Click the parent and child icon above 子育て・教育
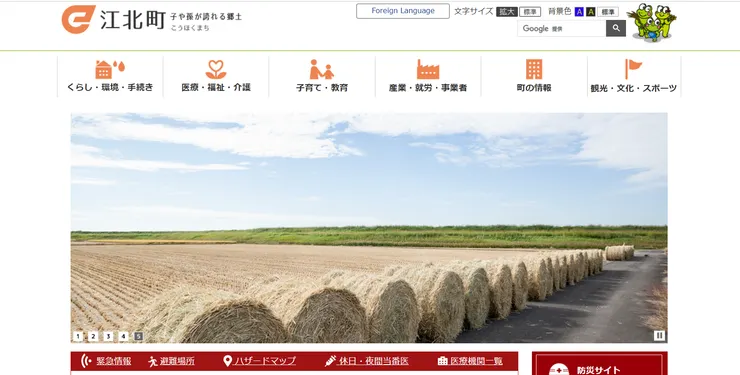The width and height of the screenshot is (740, 375). pyautogui.click(x=321, y=69)
